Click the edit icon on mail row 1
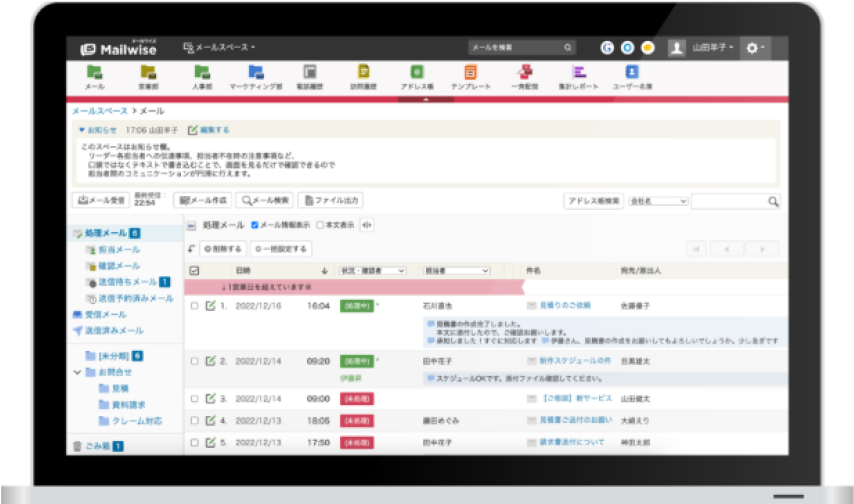 (211, 306)
